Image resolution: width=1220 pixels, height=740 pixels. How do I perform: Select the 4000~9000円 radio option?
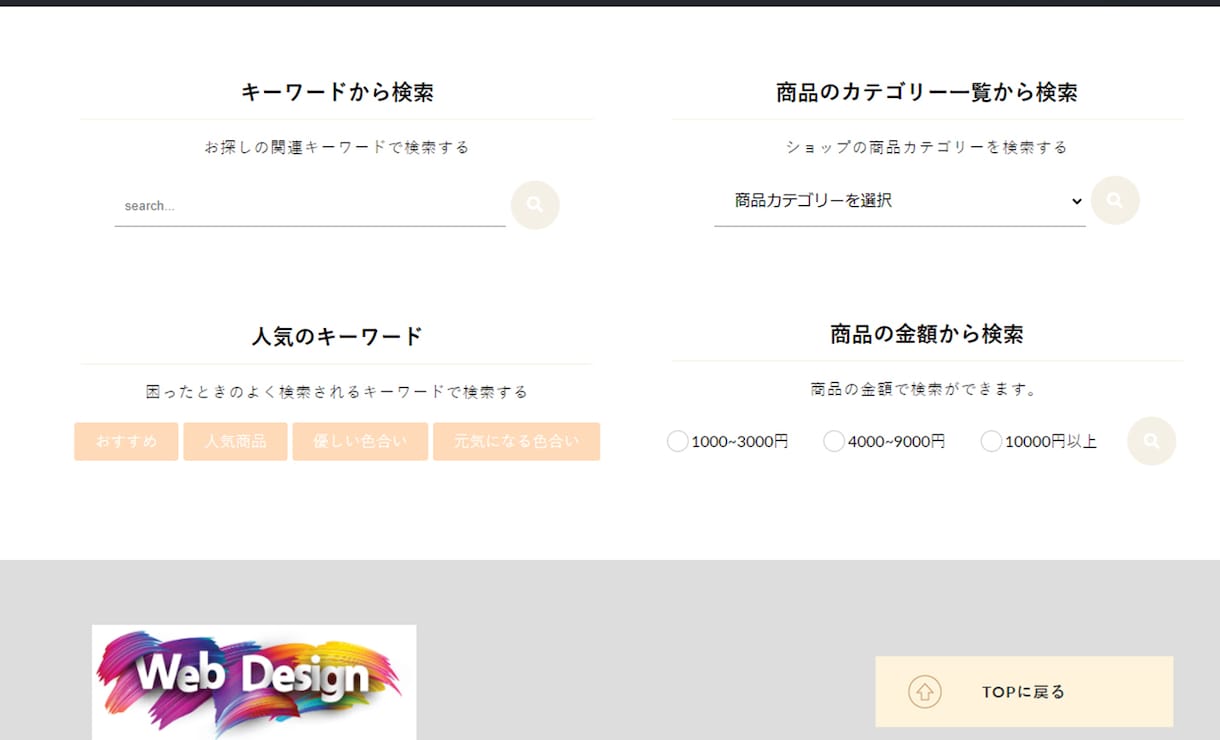(834, 441)
